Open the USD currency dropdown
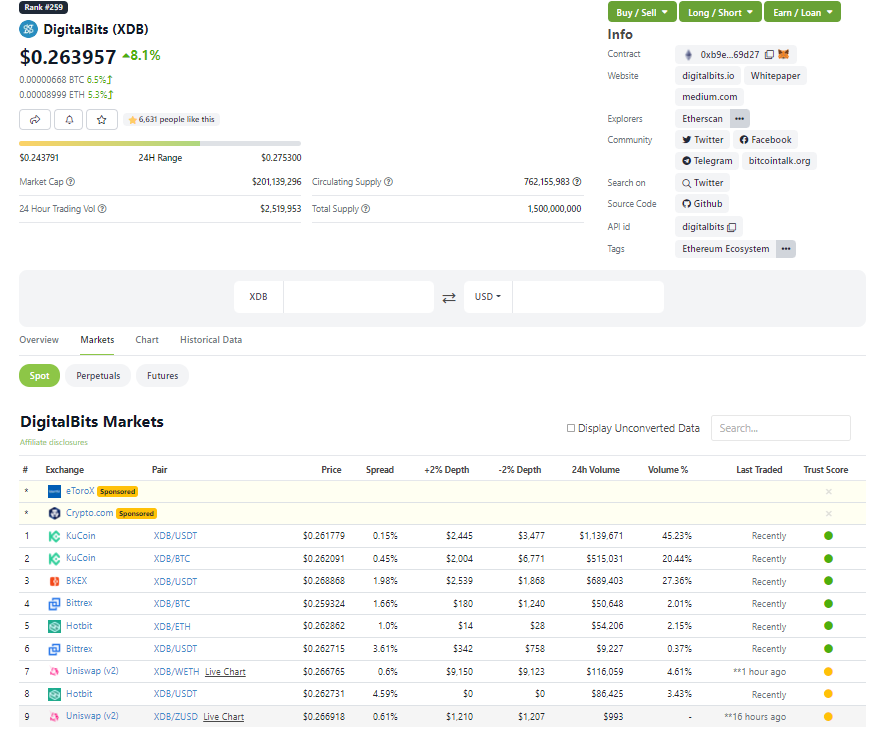 point(488,297)
